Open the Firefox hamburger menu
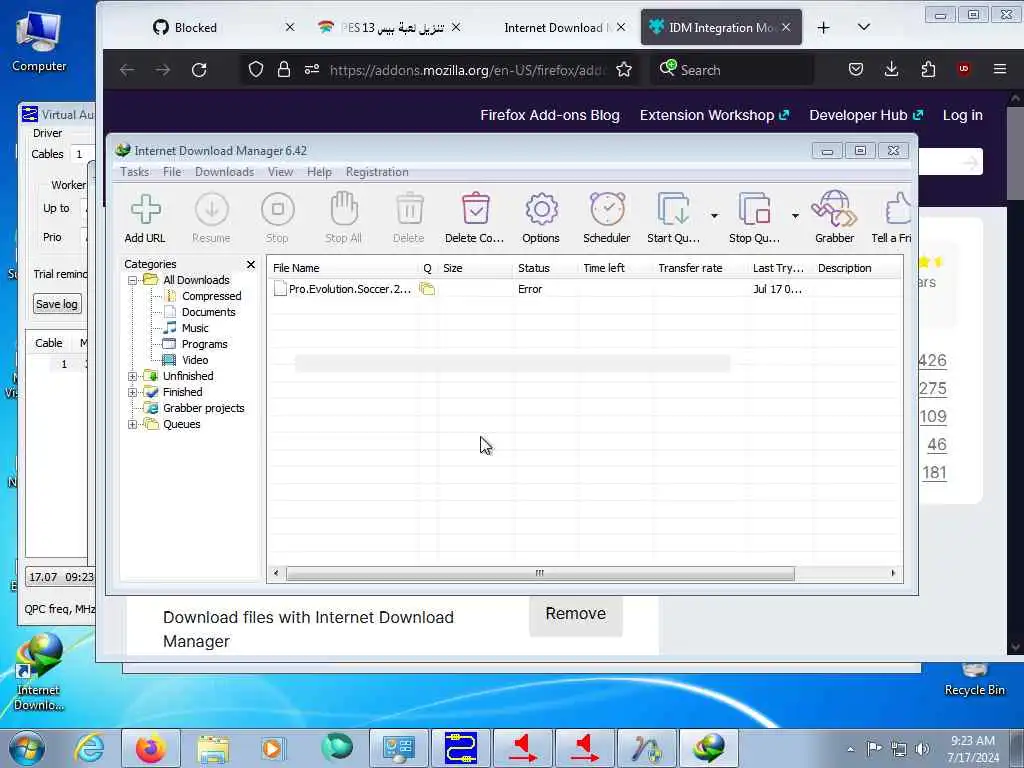 point(999,69)
